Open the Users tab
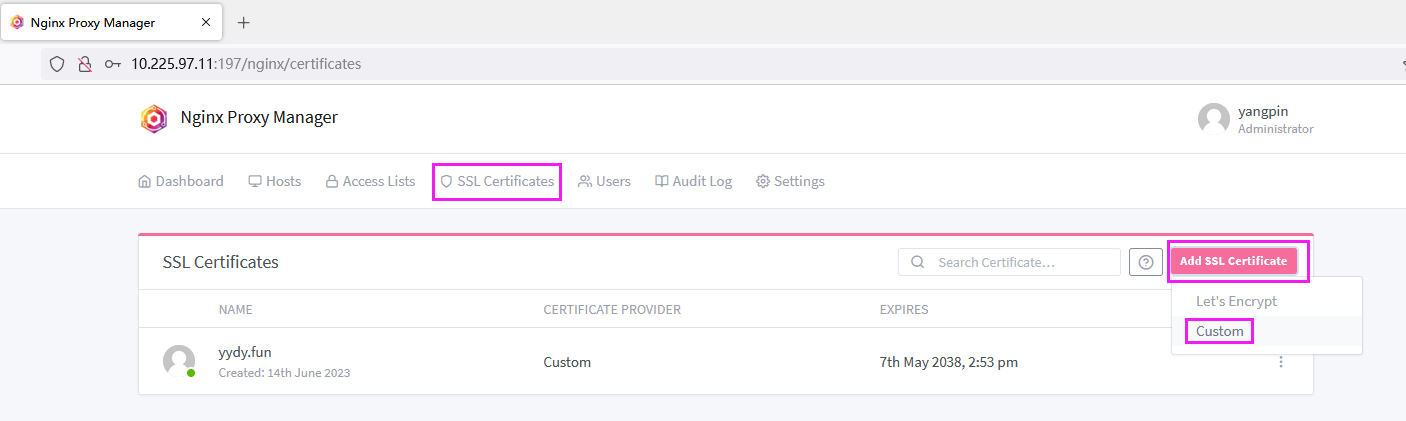This screenshot has width=1406, height=421. click(x=605, y=182)
